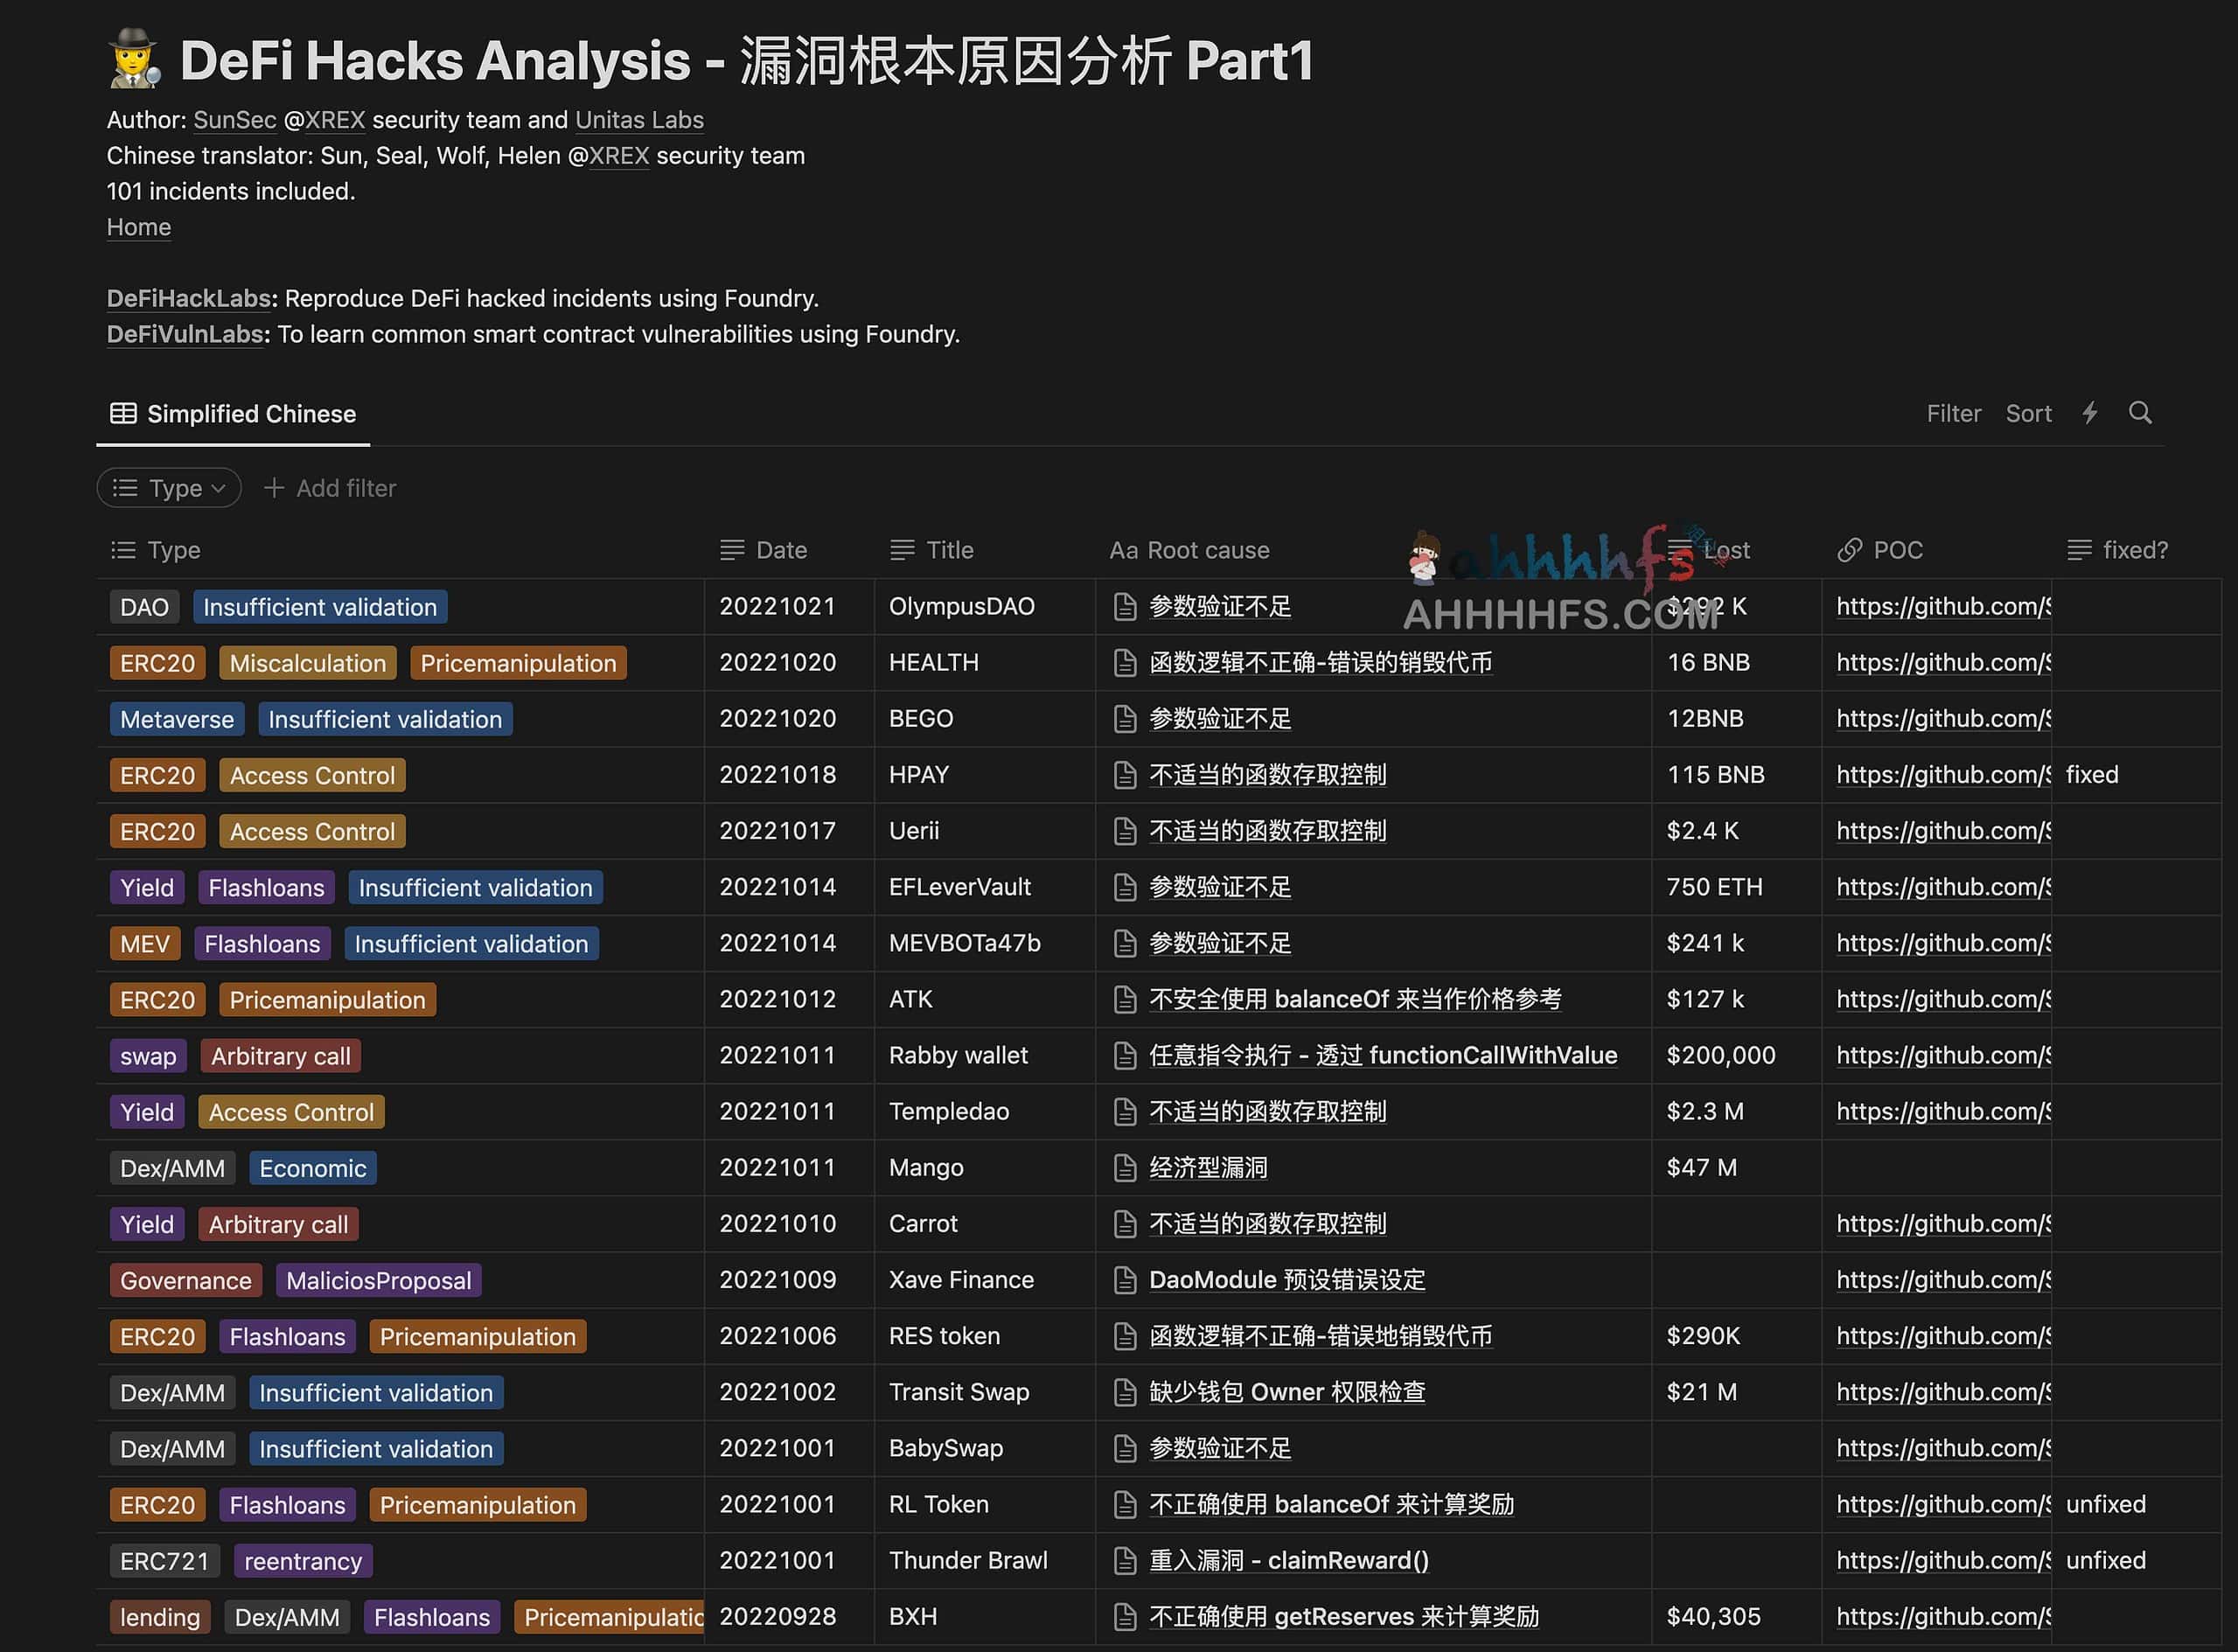2238x1652 pixels.
Task: Click the root cause link for Thunder Brawl reentrancy
Action: [x=1289, y=1560]
